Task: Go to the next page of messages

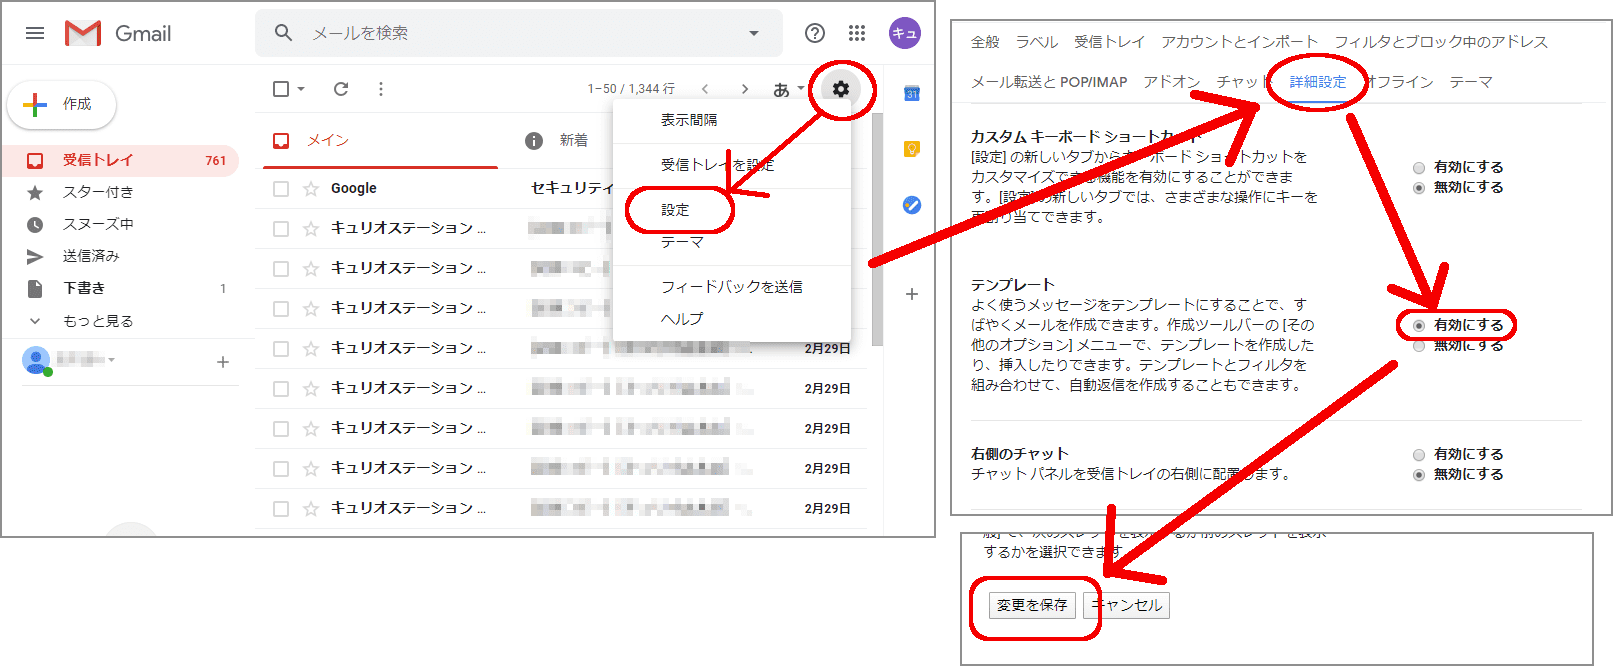Action: click(745, 89)
